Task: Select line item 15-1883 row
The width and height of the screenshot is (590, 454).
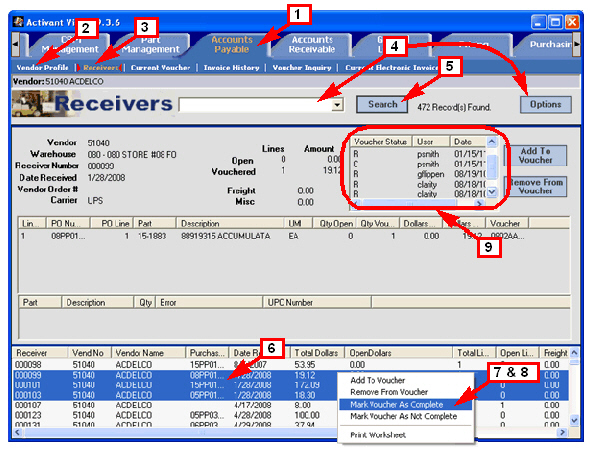Action: pos(293,236)
